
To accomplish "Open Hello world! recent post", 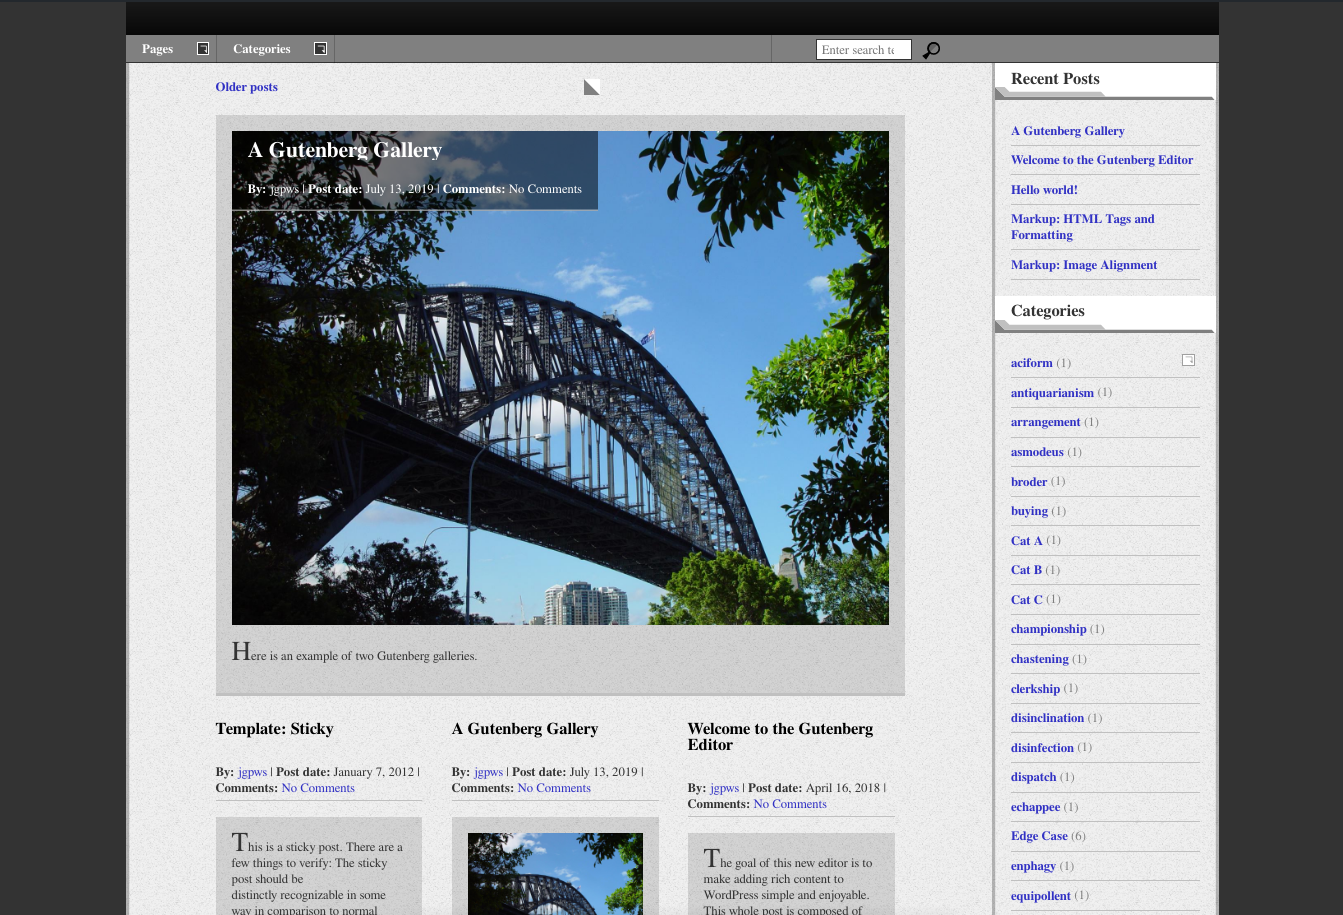I will coord(1044,190).
